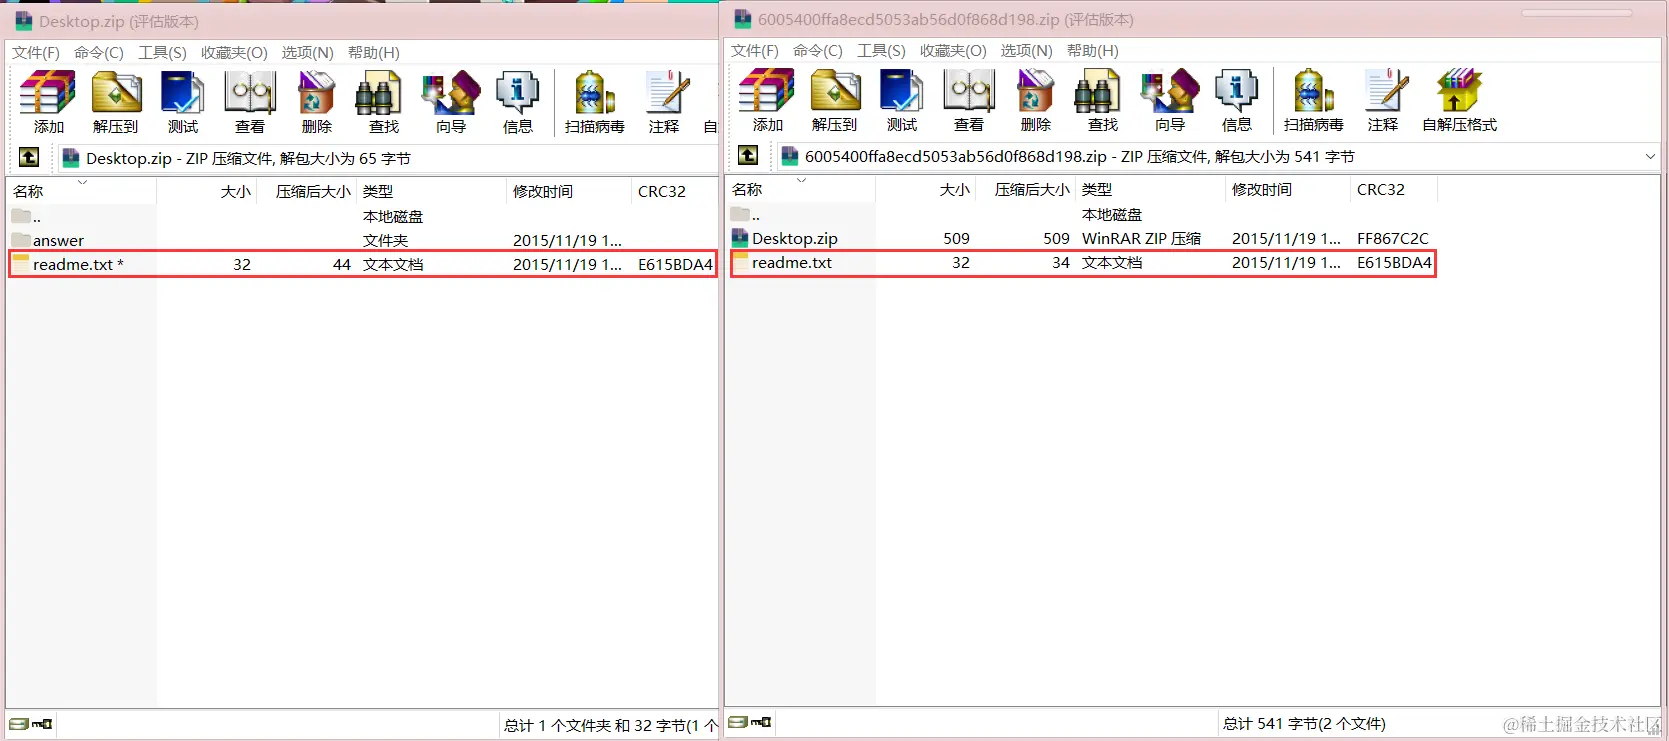
Task: Open 选项(N) menu in 6005400ffa8ecd window
Action: (x=1026, y=50)
